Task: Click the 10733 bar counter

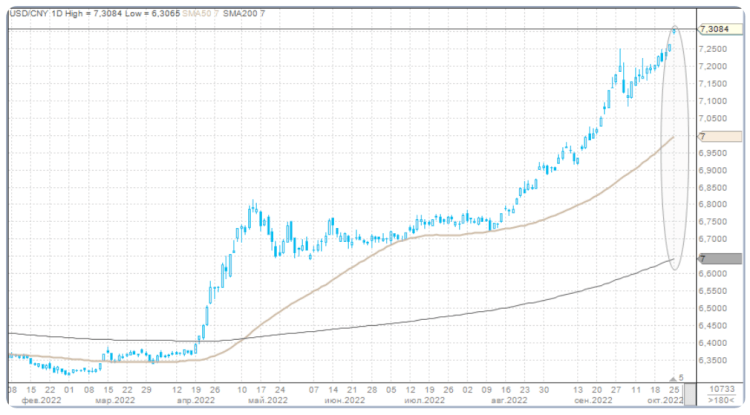Action: point(718,389)
